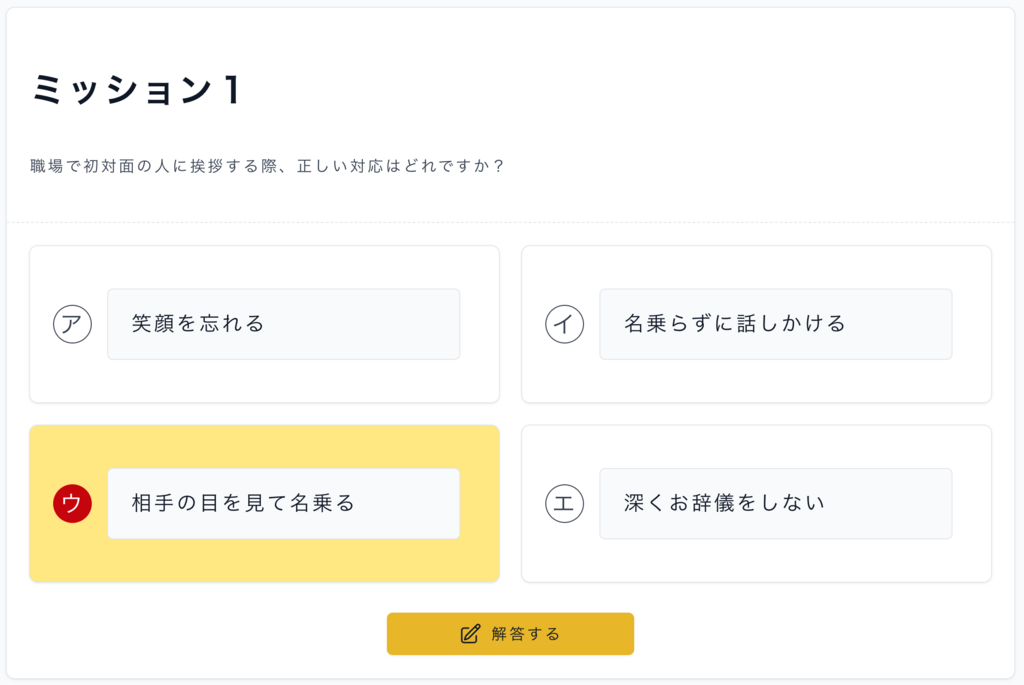The image size is (1024, 685).
Task: Click the dashed divider below the question
Action: pyautogui.click(x=510, y=222)
